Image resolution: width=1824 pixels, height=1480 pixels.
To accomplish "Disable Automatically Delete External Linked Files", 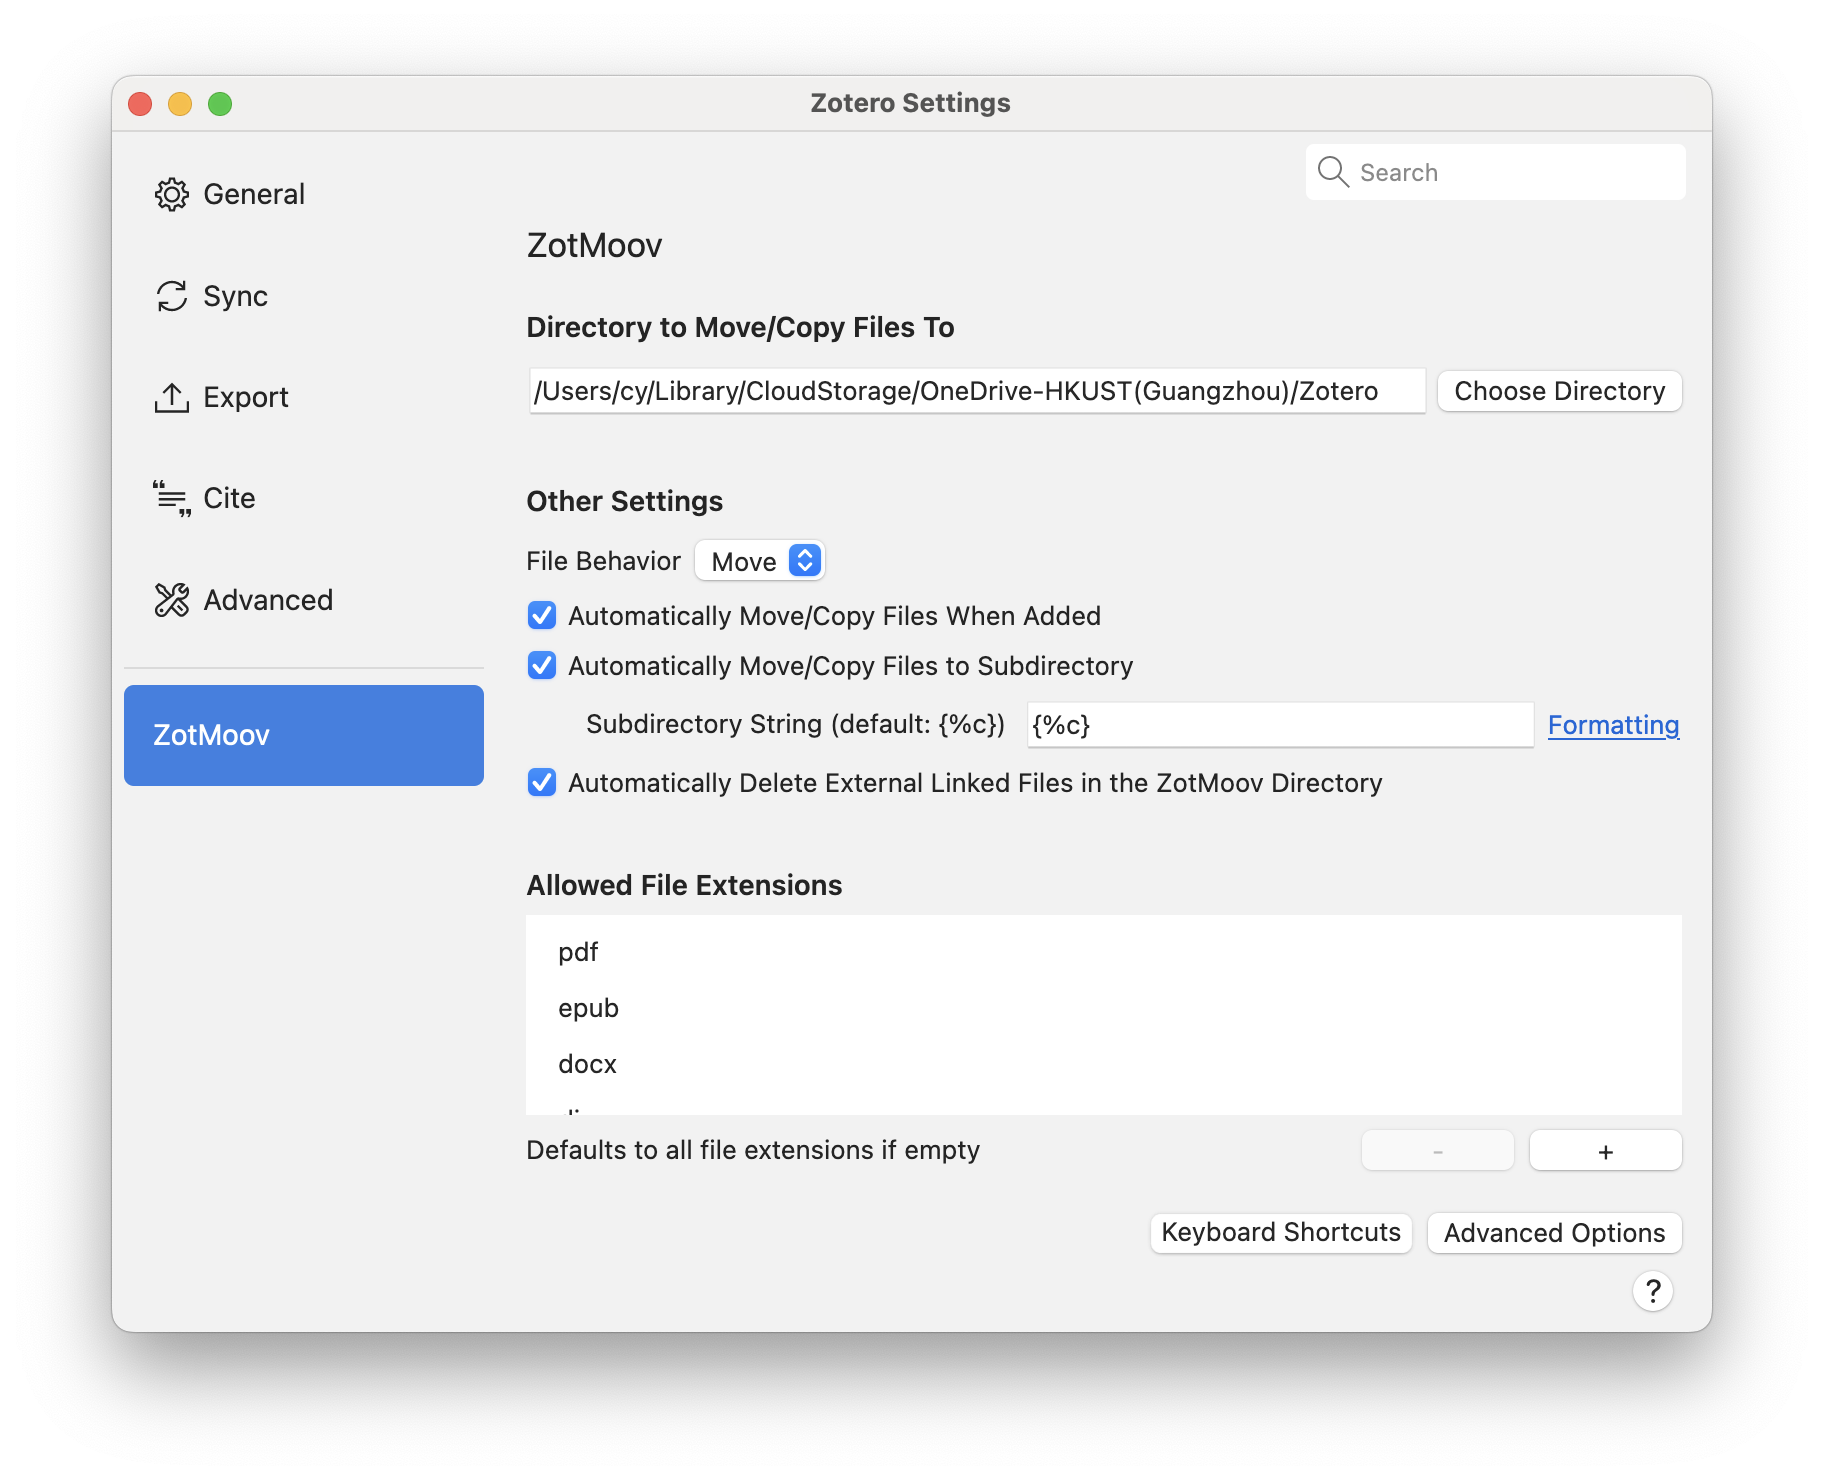I will (x=542, y=783).
